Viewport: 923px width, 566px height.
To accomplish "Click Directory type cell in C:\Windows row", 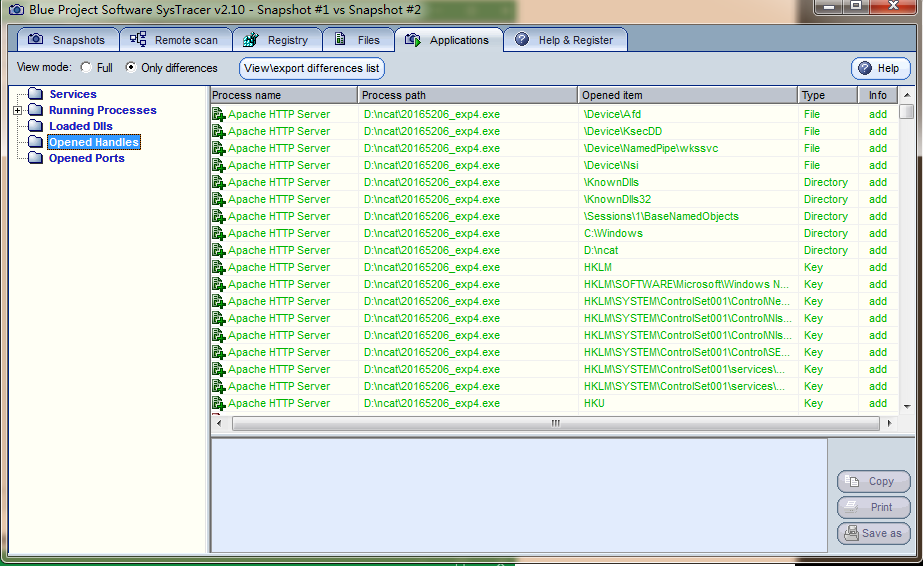I will tap(826, 234).
